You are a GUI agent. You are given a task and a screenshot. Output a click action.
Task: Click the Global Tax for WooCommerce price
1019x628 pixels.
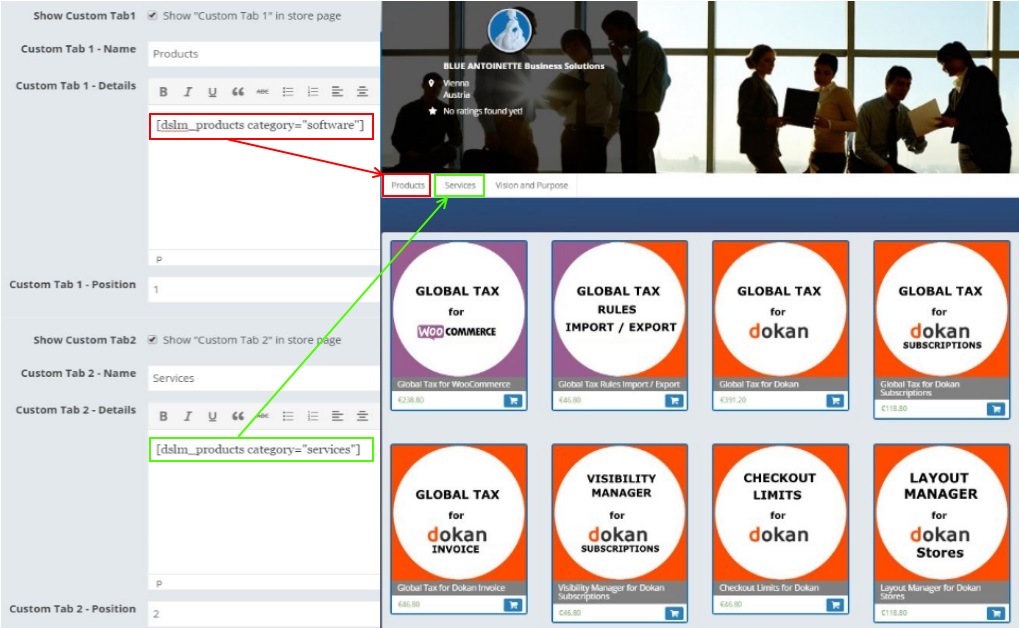411,400
